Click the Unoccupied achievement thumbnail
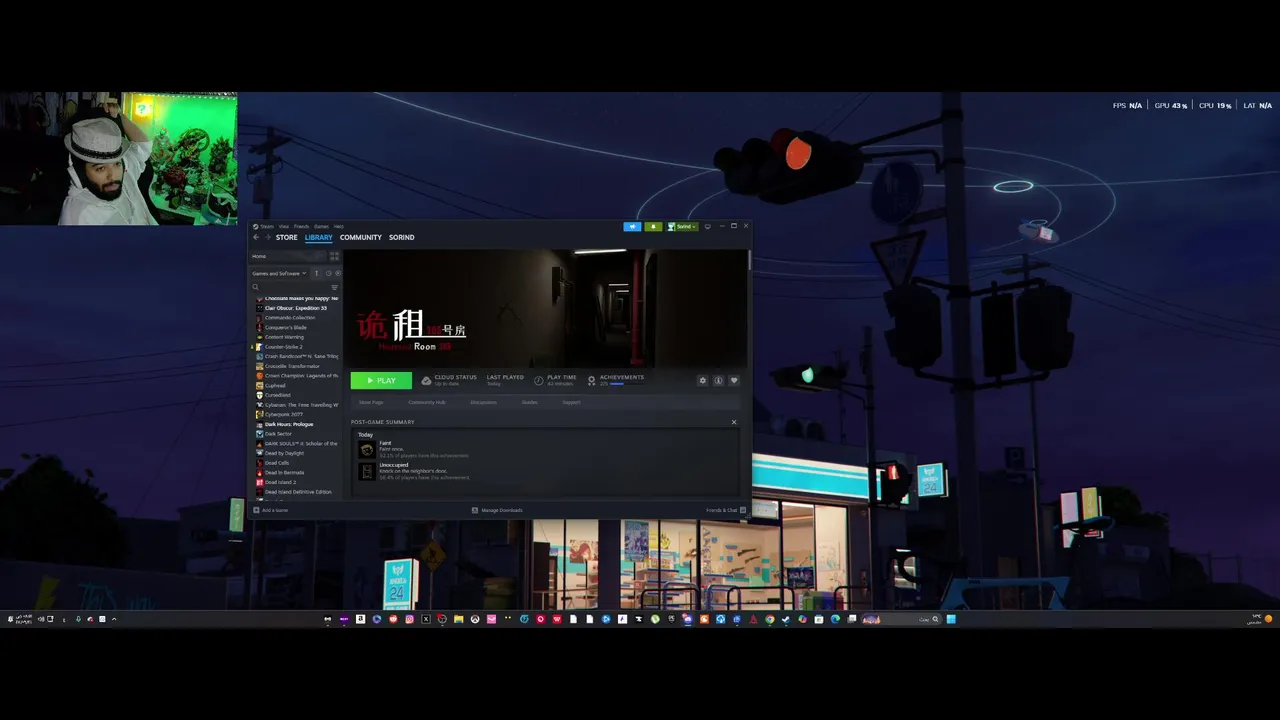This screenshot has width=1280, height=720. click(367, 471)
